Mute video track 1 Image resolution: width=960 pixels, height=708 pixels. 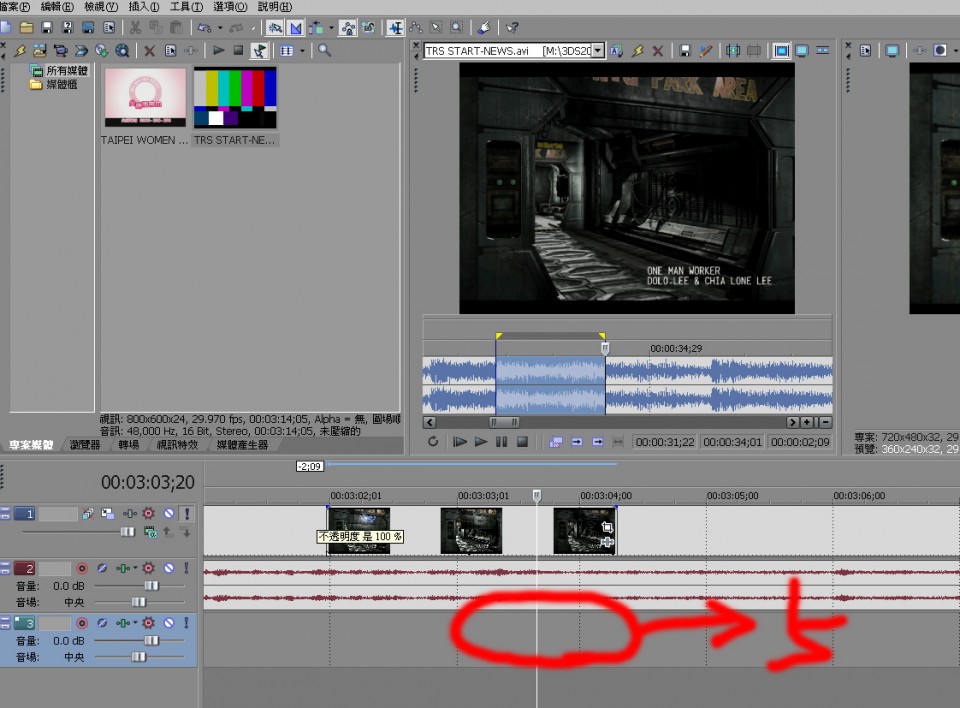click(x=168, y=513)
